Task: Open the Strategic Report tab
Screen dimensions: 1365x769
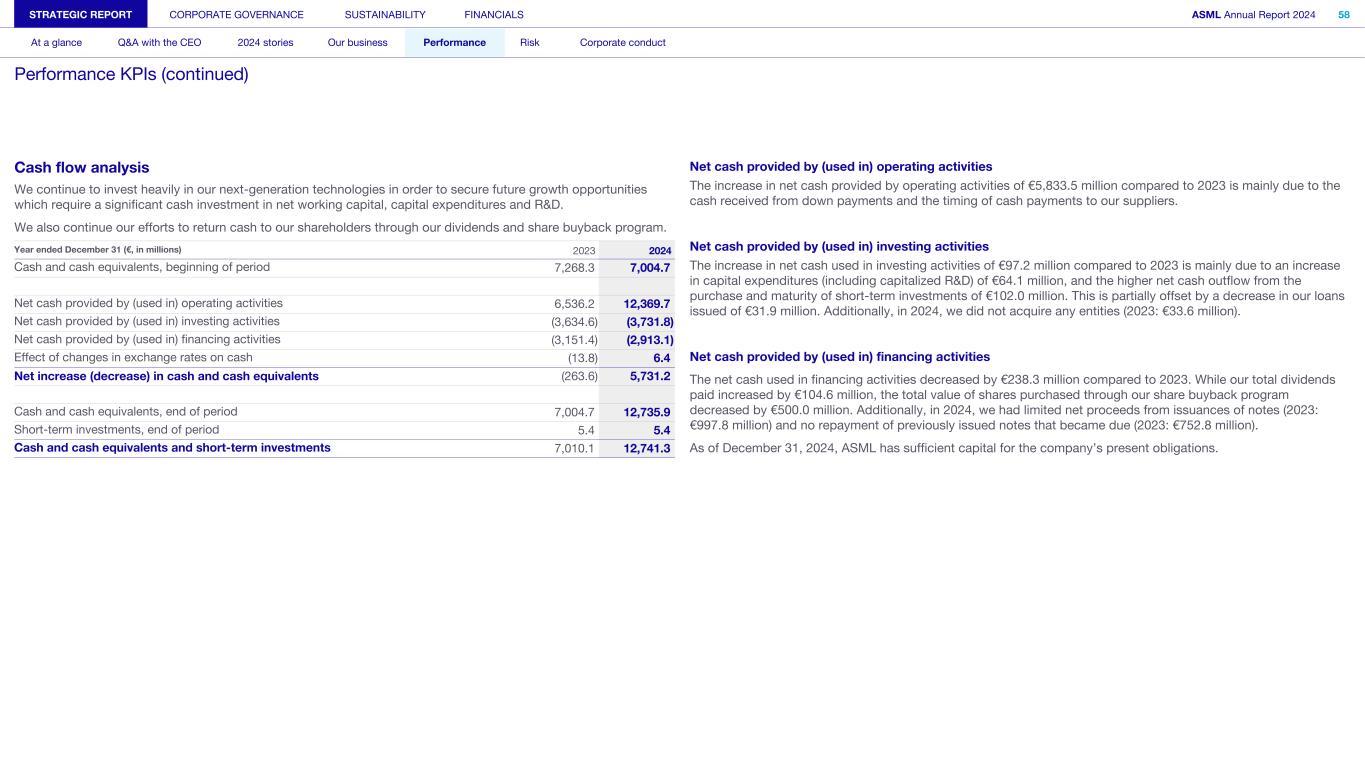Action: [73, 14]
